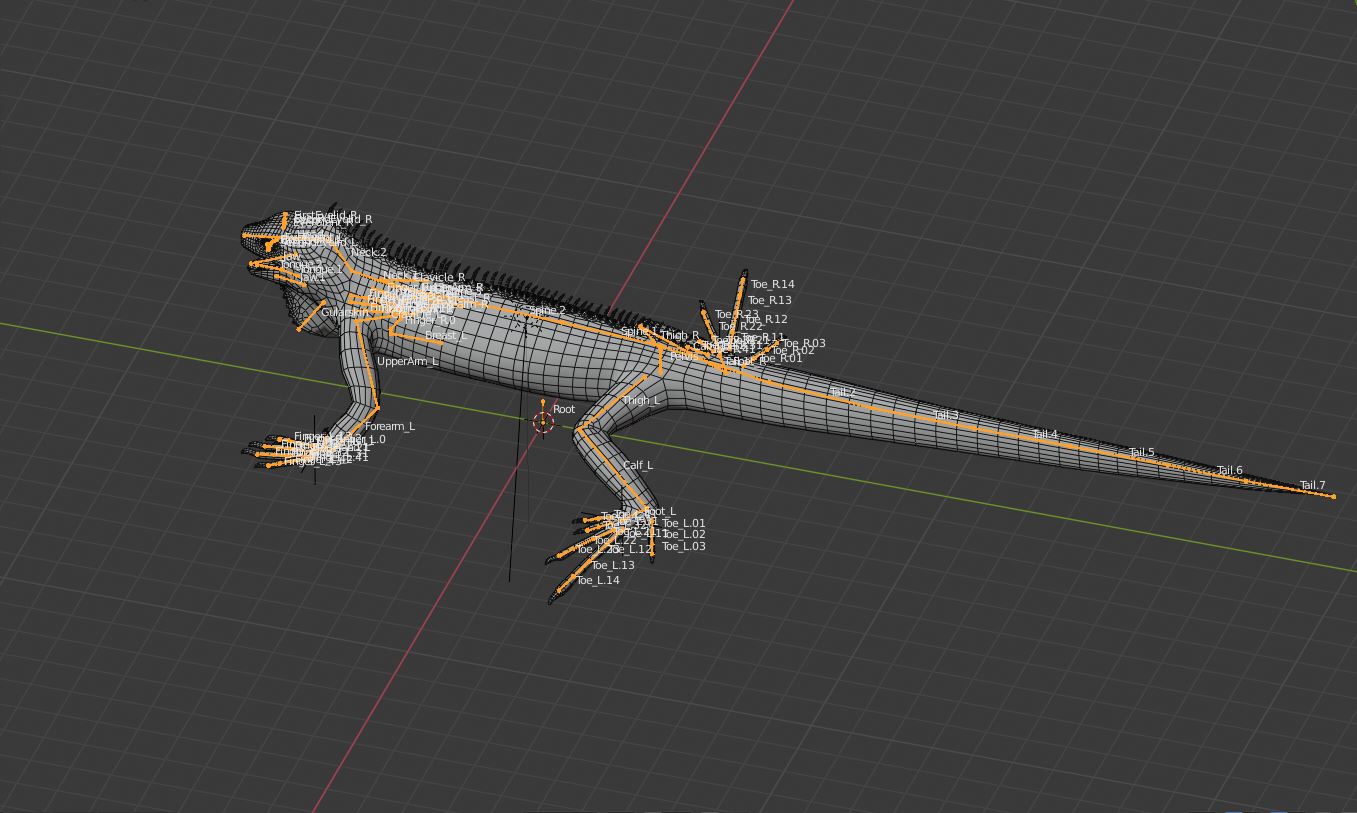Screen dimensions: 1357x813
Task: Select the Toe_R03 bone label
Action: tap(804, 343)
